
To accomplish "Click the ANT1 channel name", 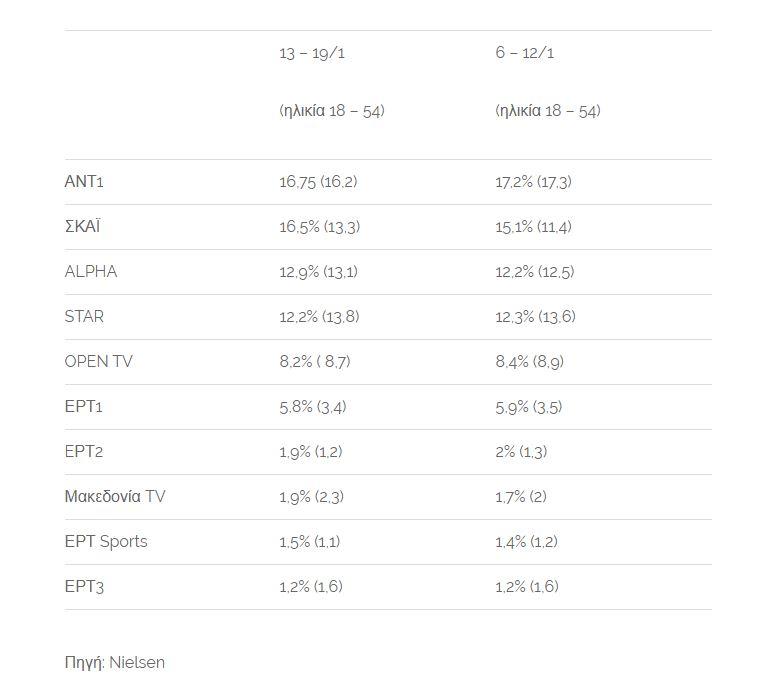I will (x=84, y=182).
